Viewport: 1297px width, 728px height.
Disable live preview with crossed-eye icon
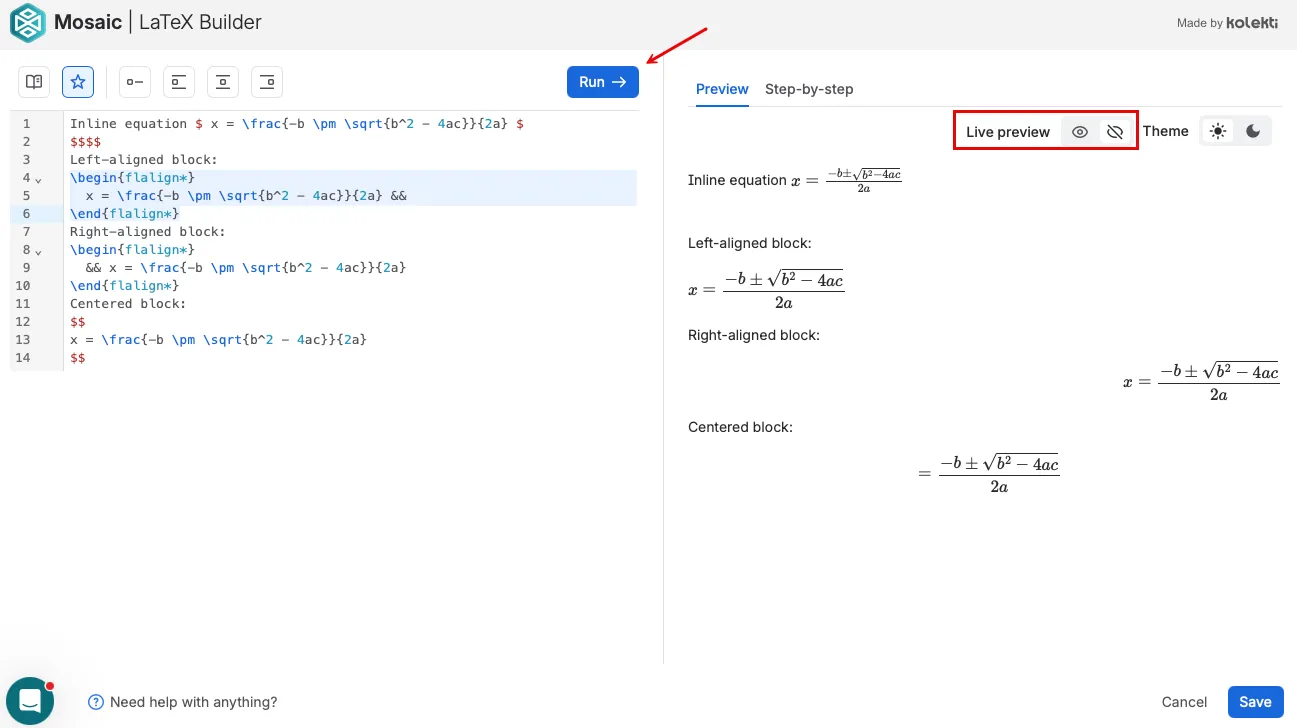[1115, 132]
